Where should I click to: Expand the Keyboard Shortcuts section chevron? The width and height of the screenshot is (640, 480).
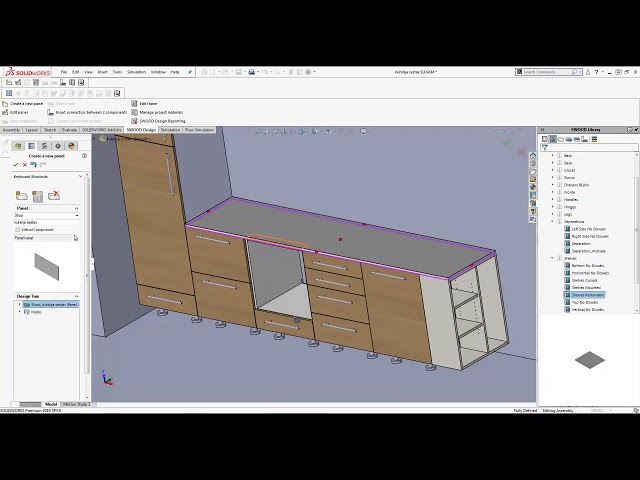(80, 176)
